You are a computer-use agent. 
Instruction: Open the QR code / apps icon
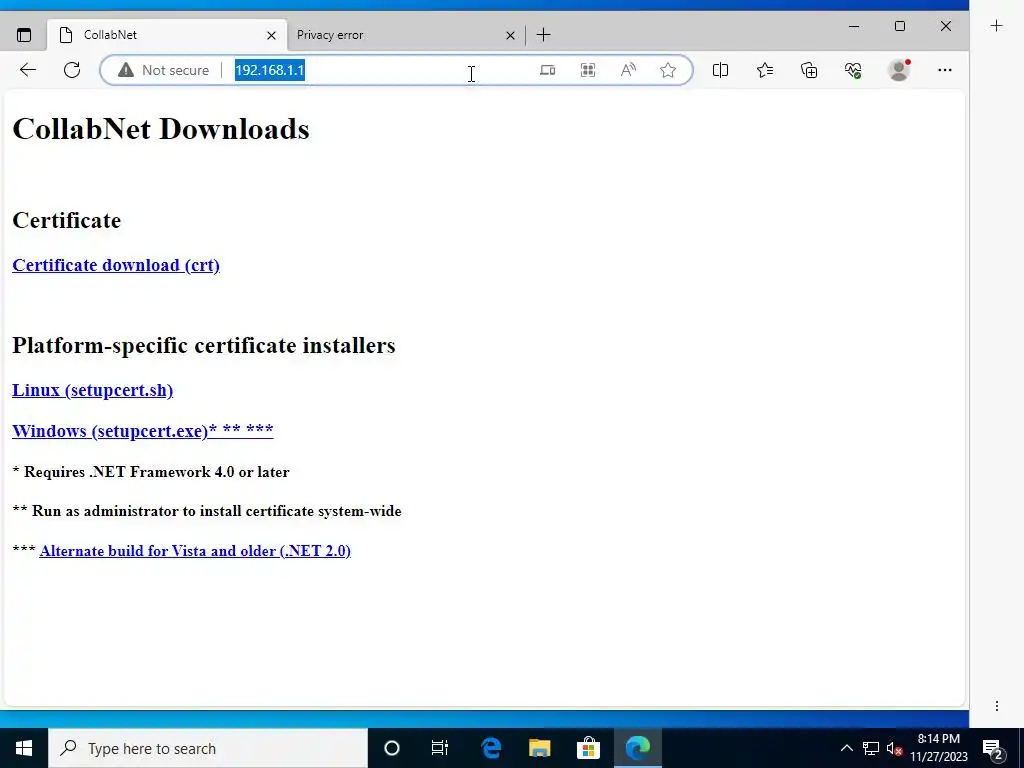tap(588, 70)
